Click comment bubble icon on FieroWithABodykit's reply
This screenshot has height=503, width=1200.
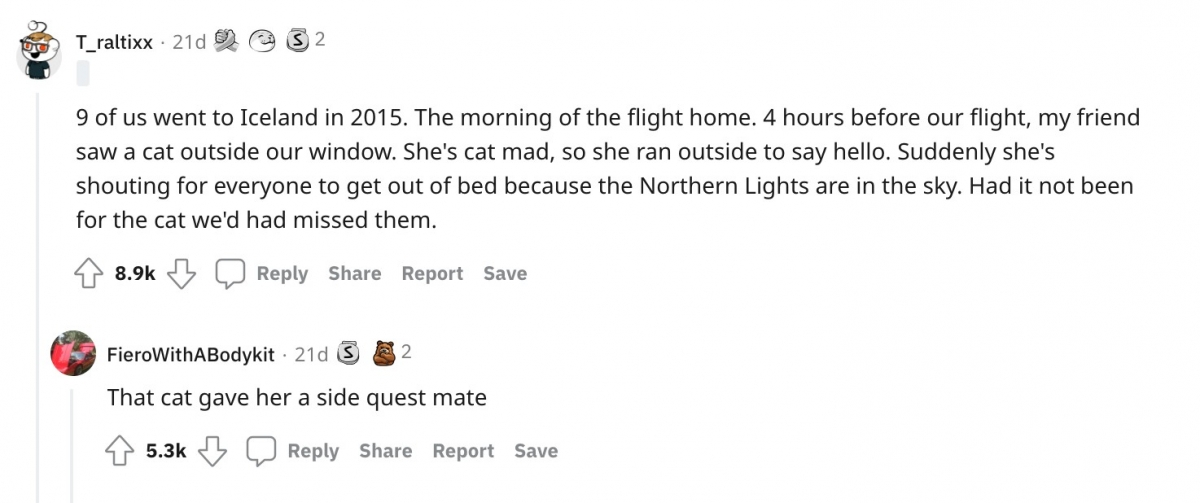262,451
